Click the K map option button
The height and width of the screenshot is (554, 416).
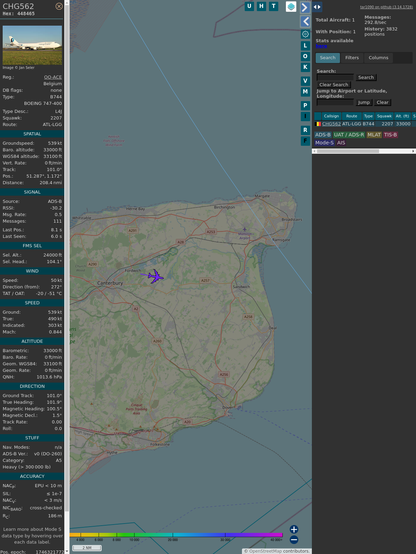click(x=305, y=67)
